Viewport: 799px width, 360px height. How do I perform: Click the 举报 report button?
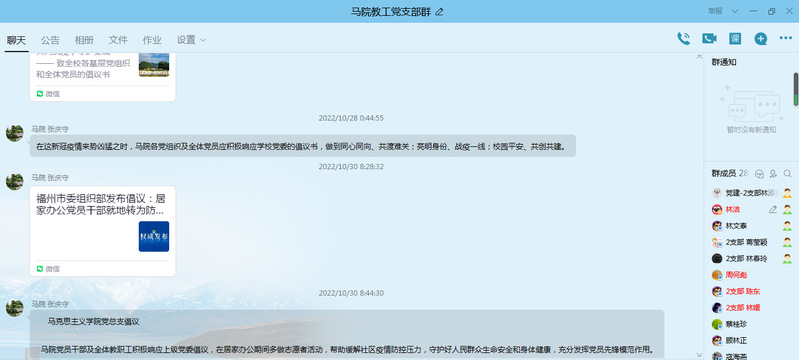(715, 11)
